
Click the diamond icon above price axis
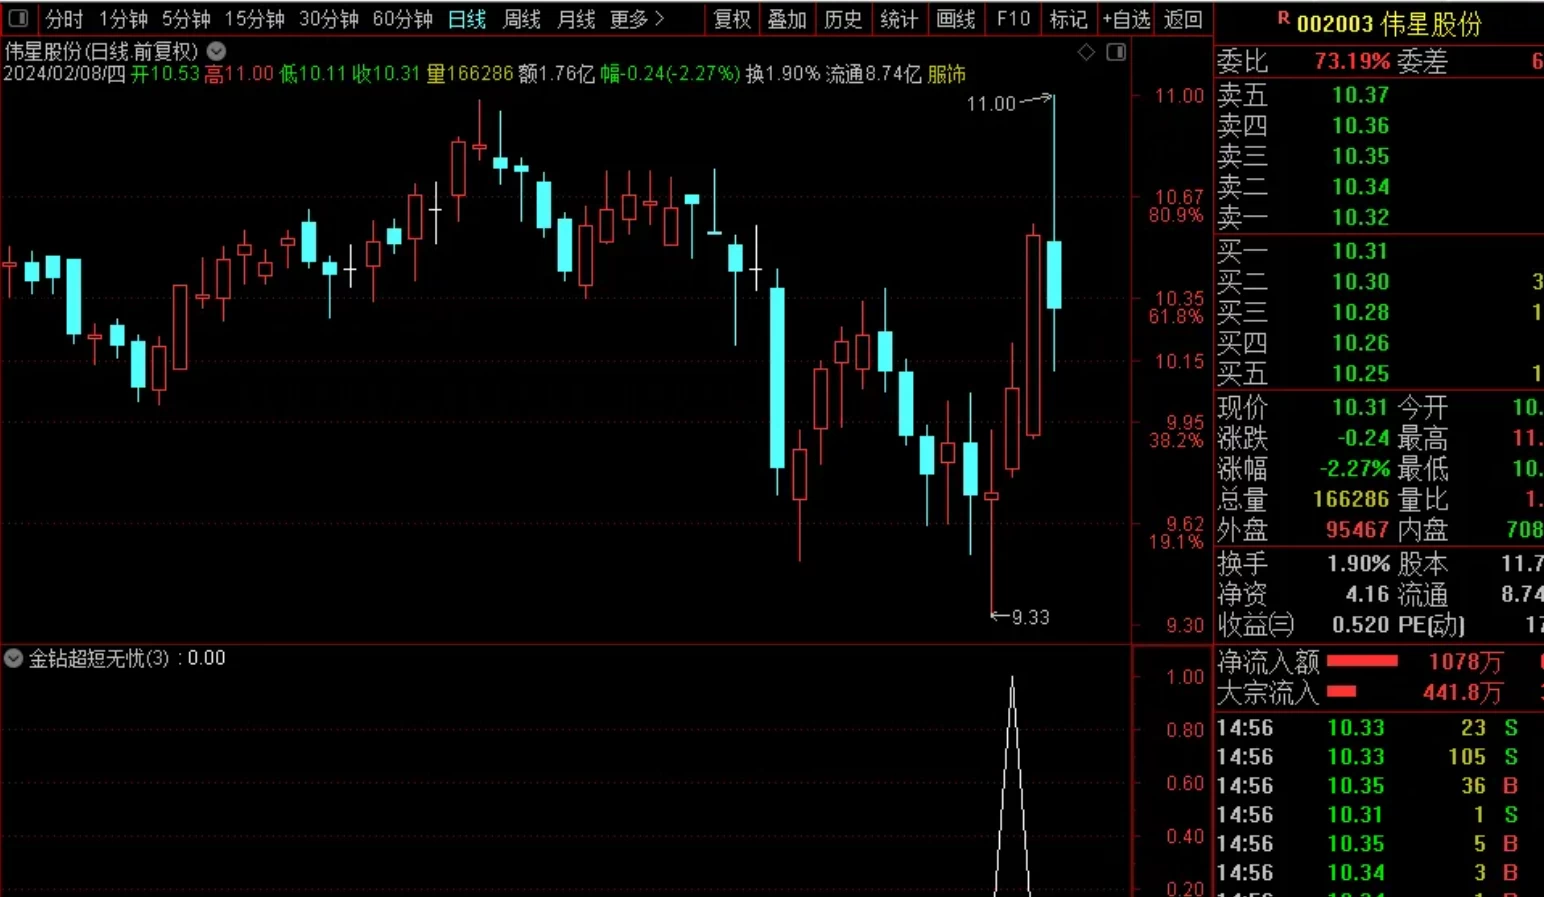point(1086,52)
